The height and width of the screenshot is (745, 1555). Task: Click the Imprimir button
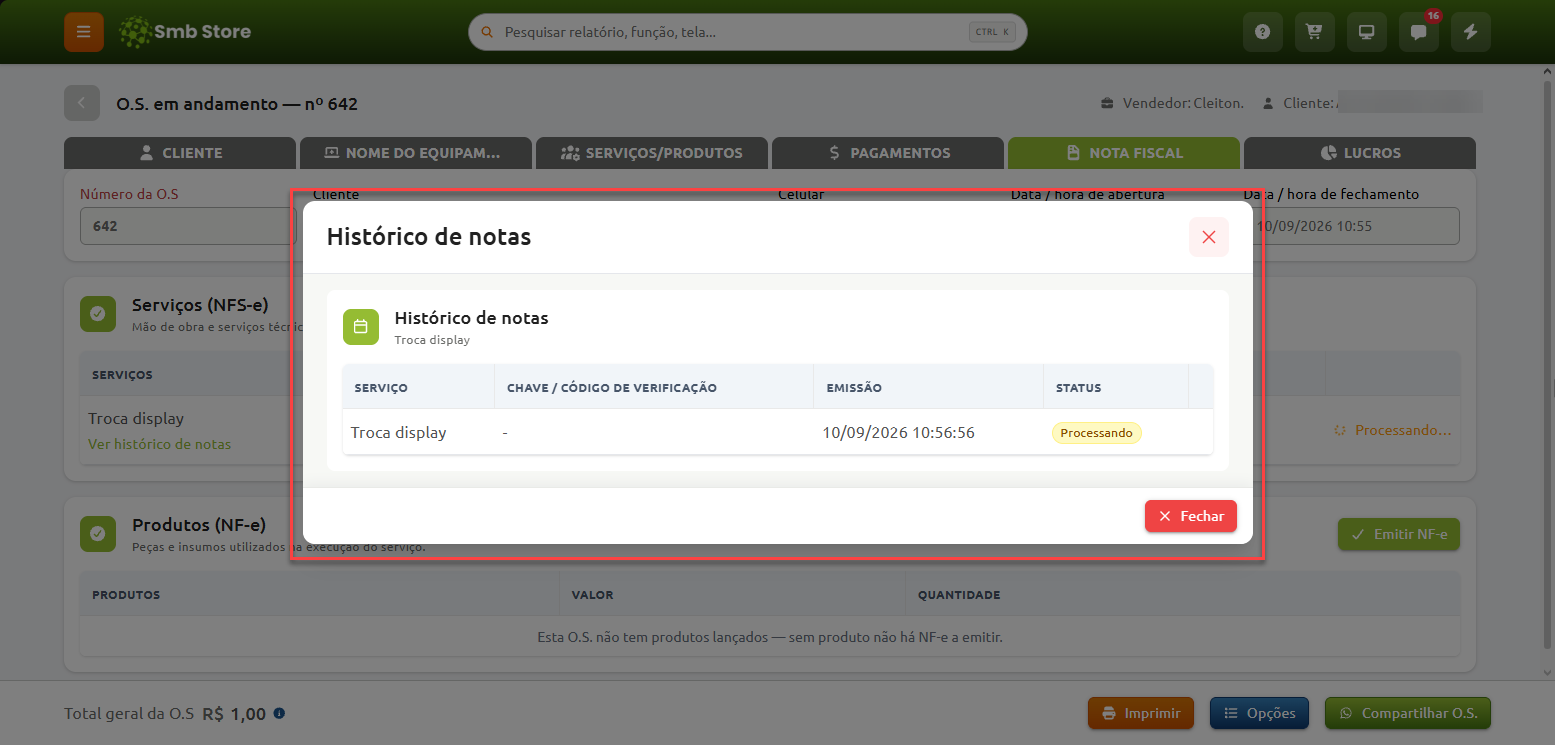[1141, 713]
